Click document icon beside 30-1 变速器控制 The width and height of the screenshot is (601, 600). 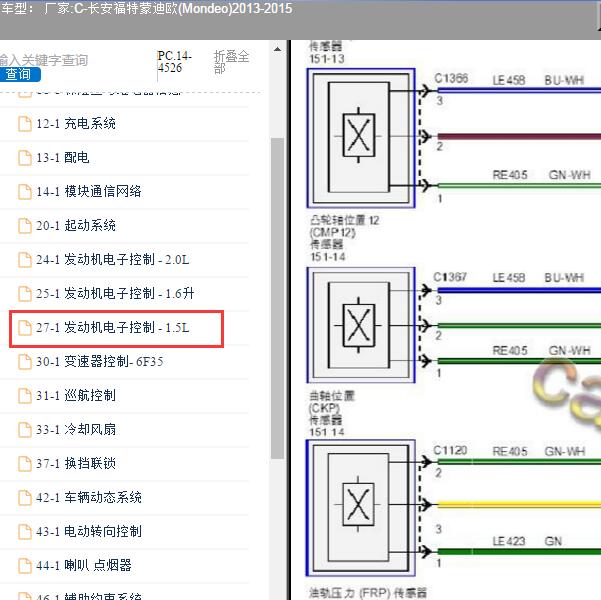coord(25,362)
